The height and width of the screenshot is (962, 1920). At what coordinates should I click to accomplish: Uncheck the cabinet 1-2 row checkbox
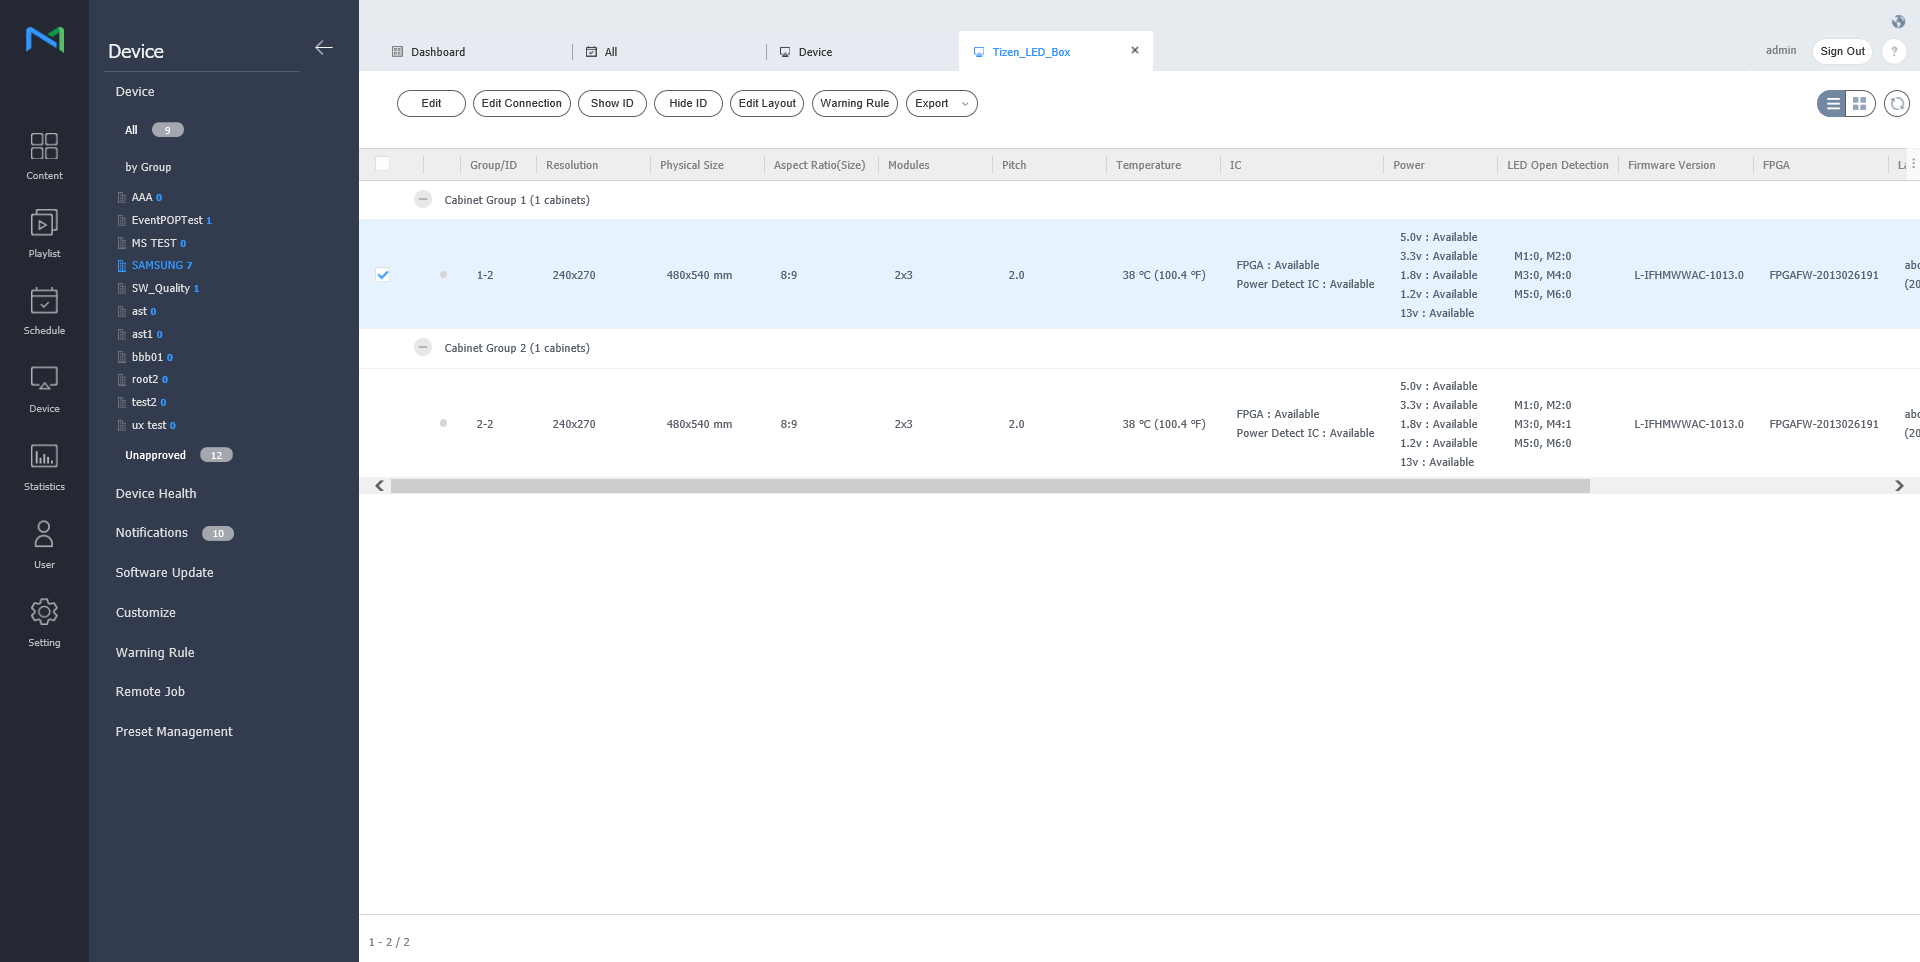click(x=383, y=275)
